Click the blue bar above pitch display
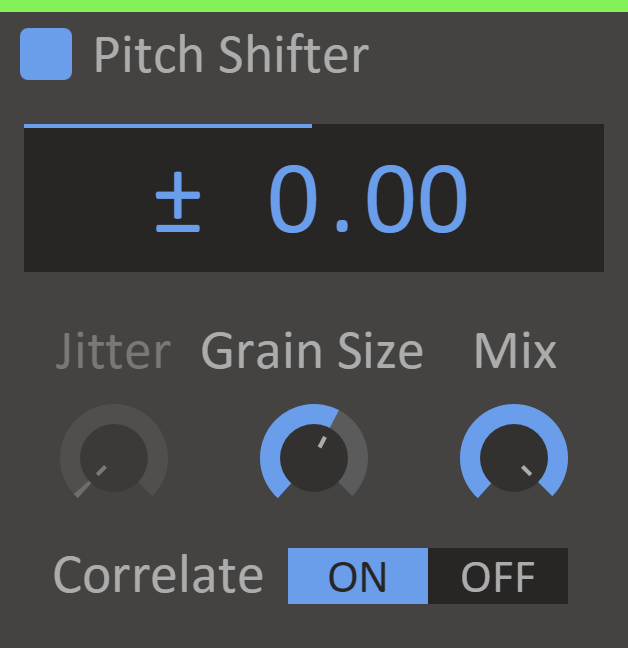 (167, 126)
